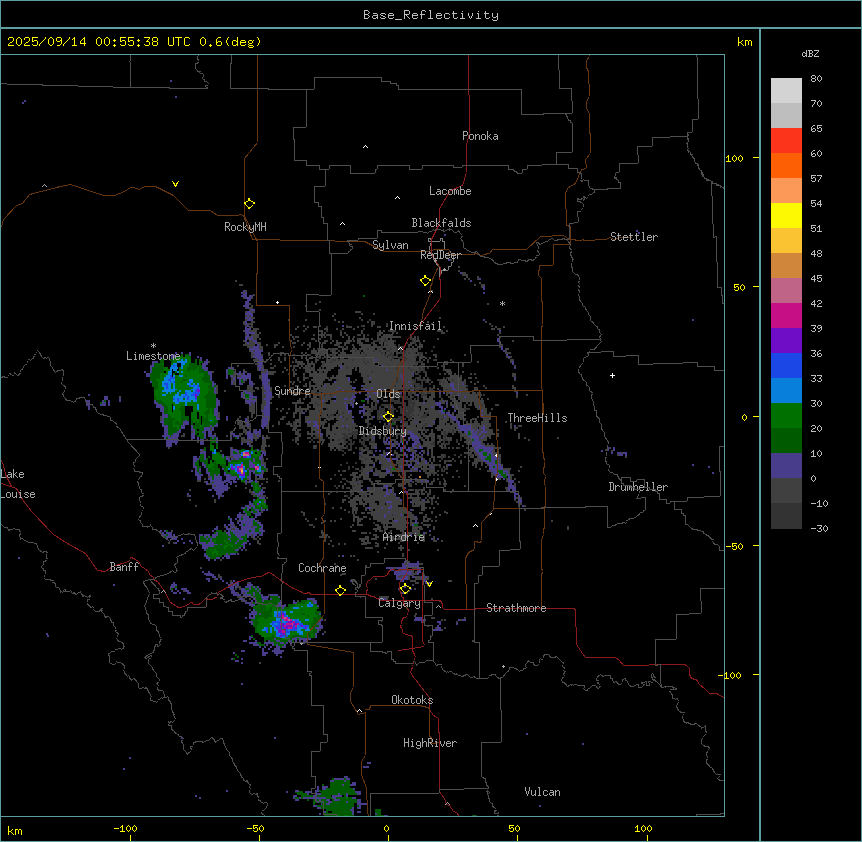Click the bright green 20–30 dBZ swatch
The width and height of the screenshot is (862, 842).
(x=786, y=416)
